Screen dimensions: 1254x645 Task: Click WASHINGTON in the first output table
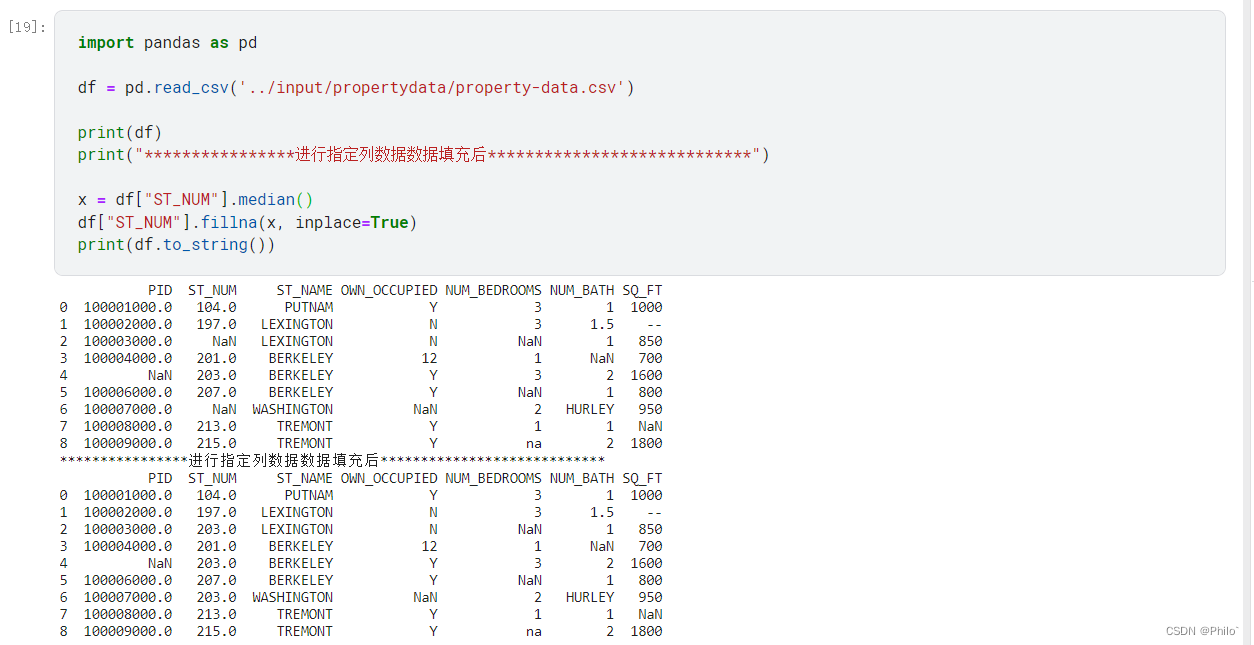tap(293, 409)
